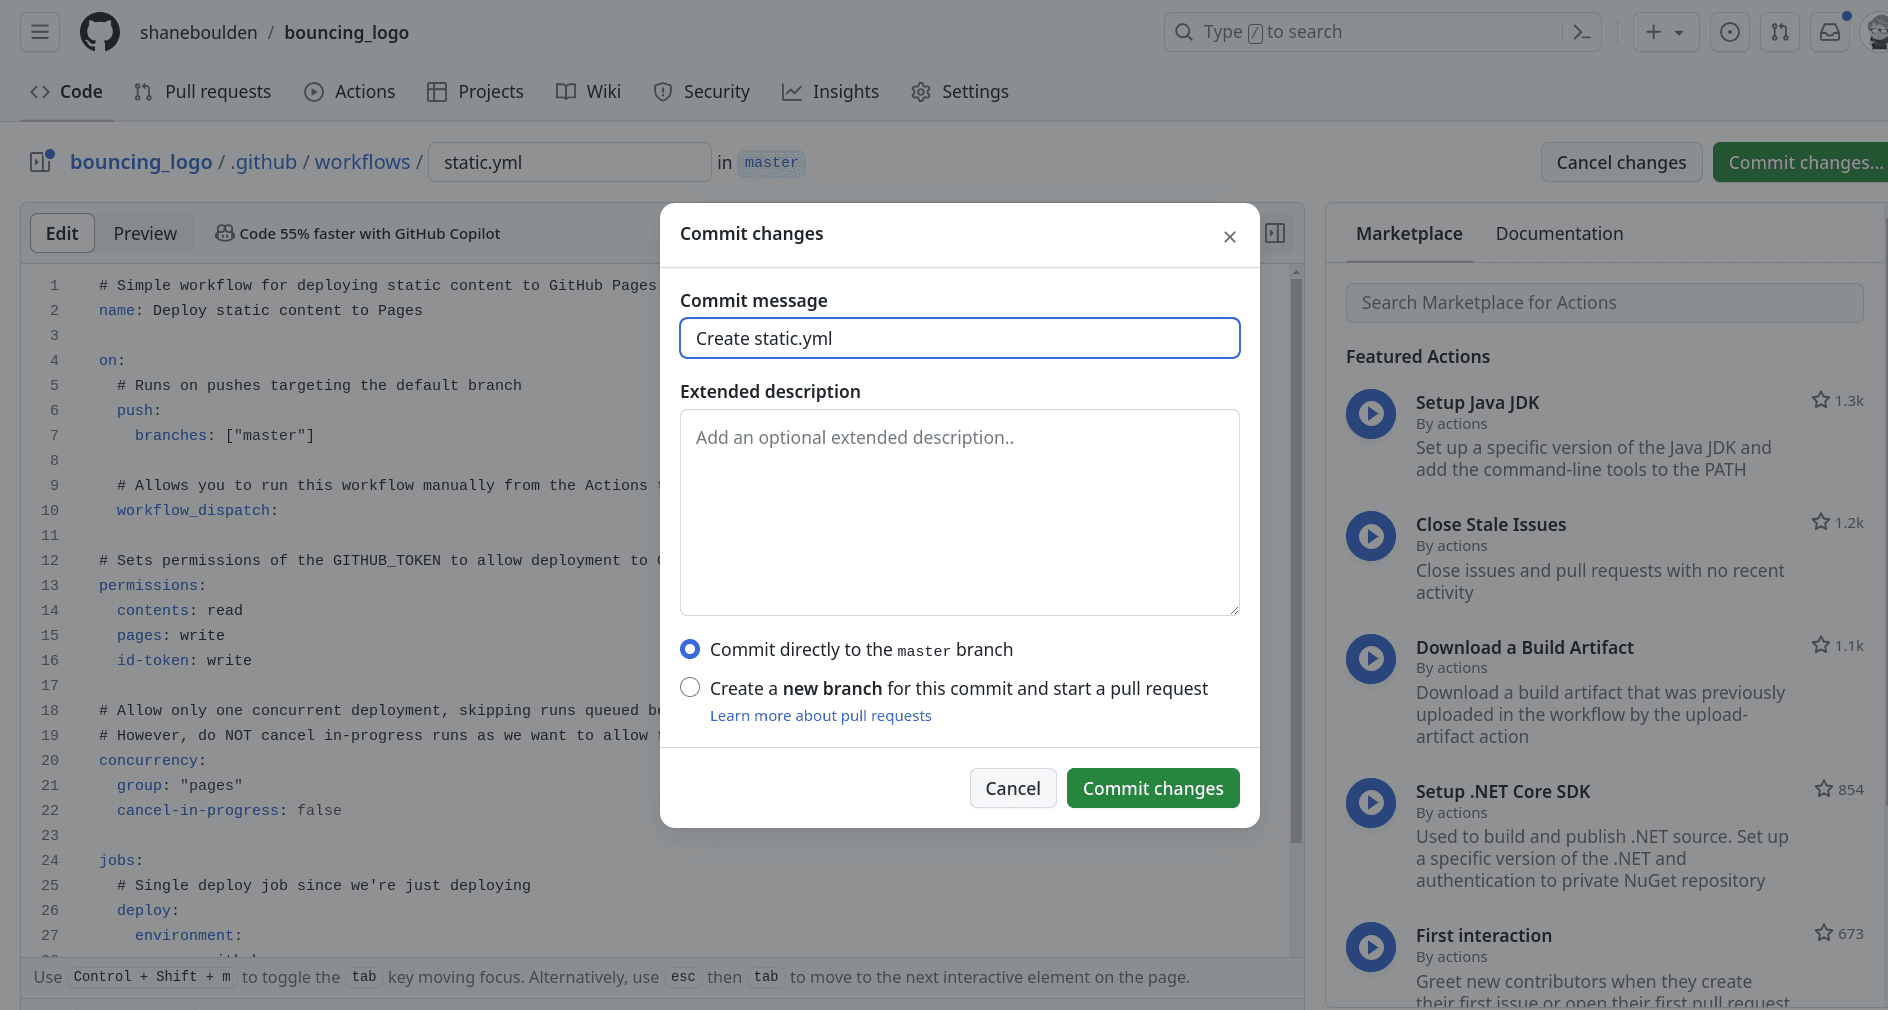Click the Close Stale Issues action icon
This screenshot has width=1888, height=1010.
[1371, 536]
